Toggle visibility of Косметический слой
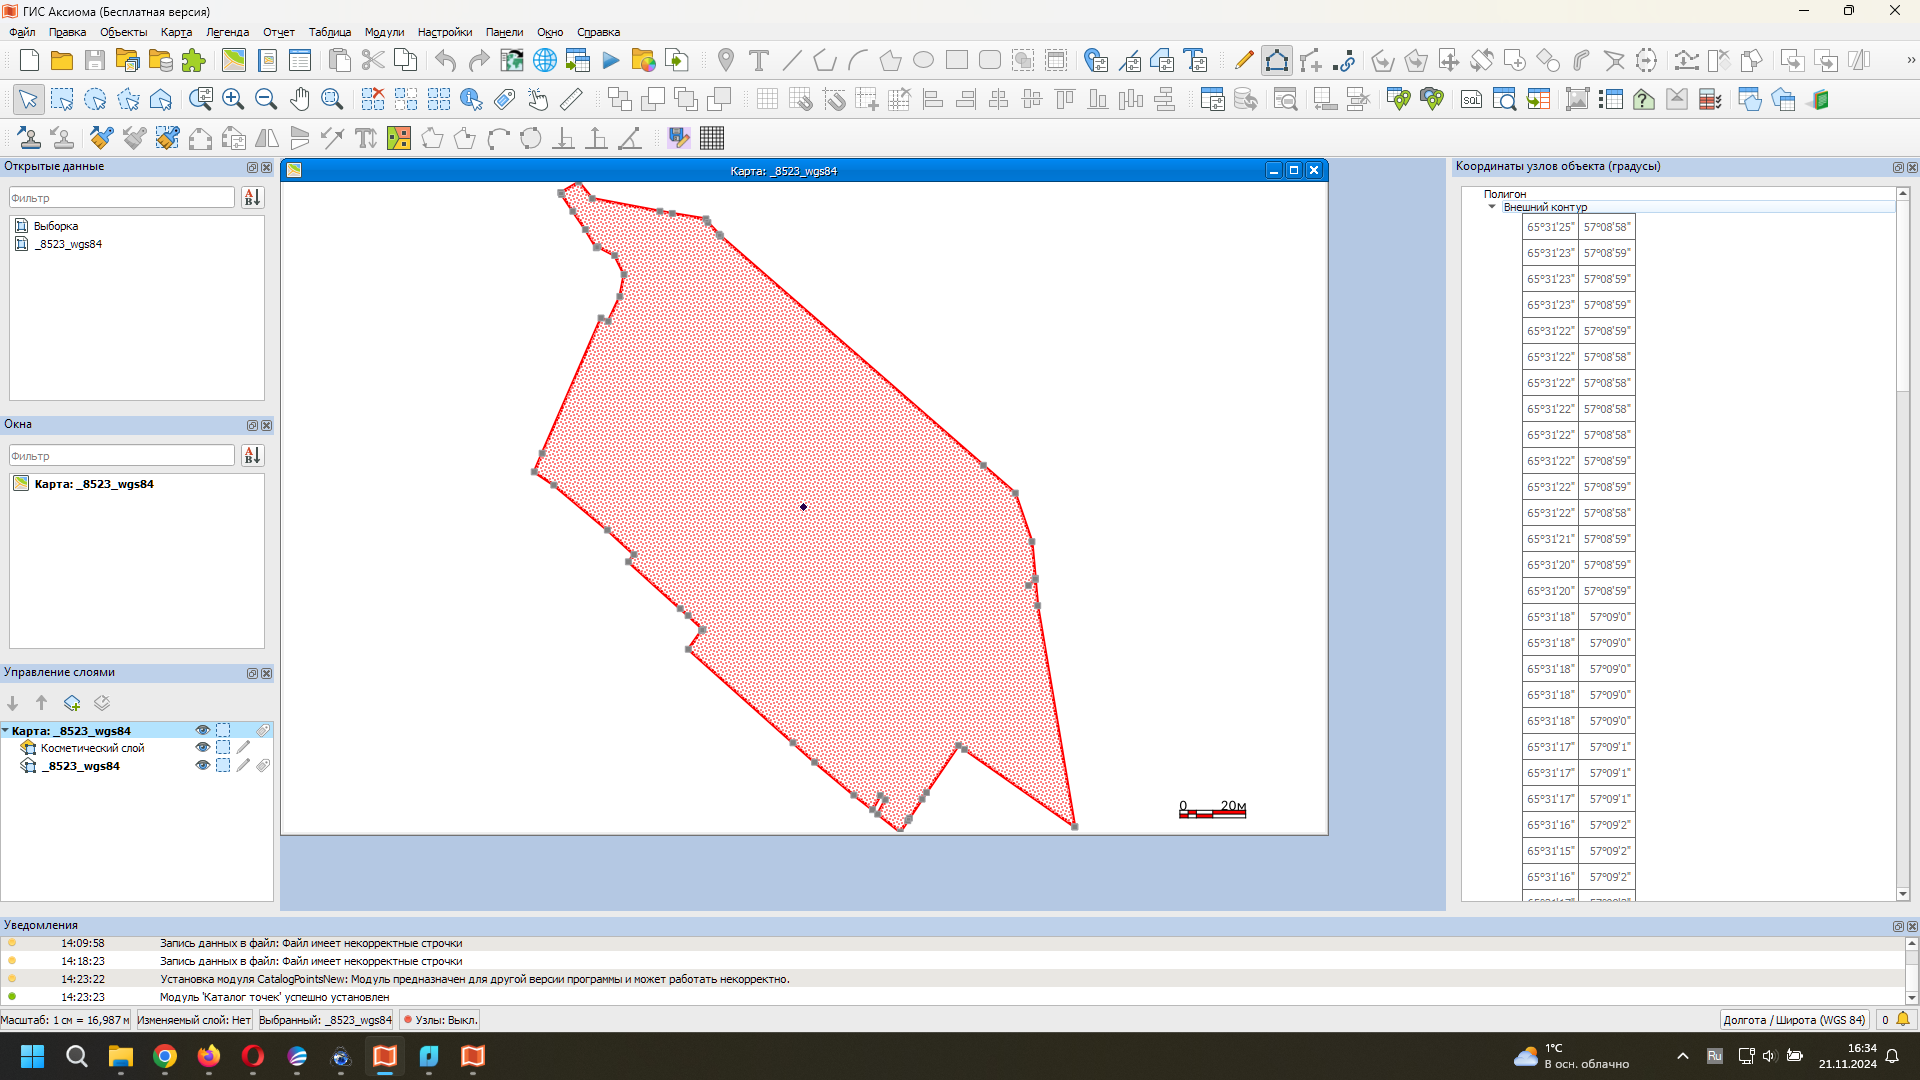The height and width of the screenshot is (1080, 1920). click(203, 748)
